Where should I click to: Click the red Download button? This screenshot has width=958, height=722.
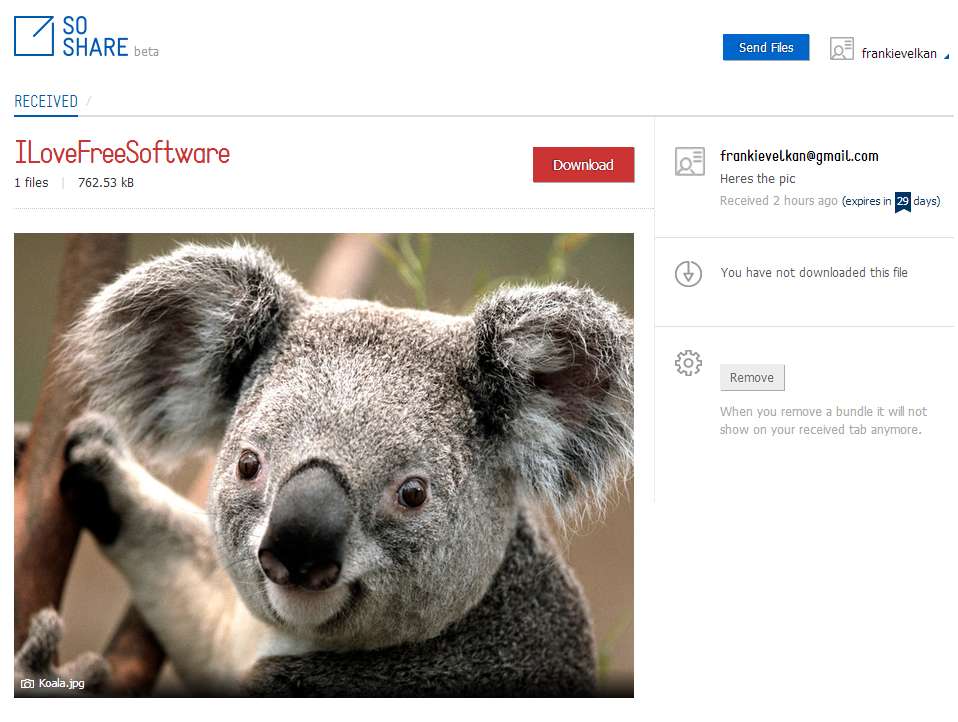click(583, 165)
